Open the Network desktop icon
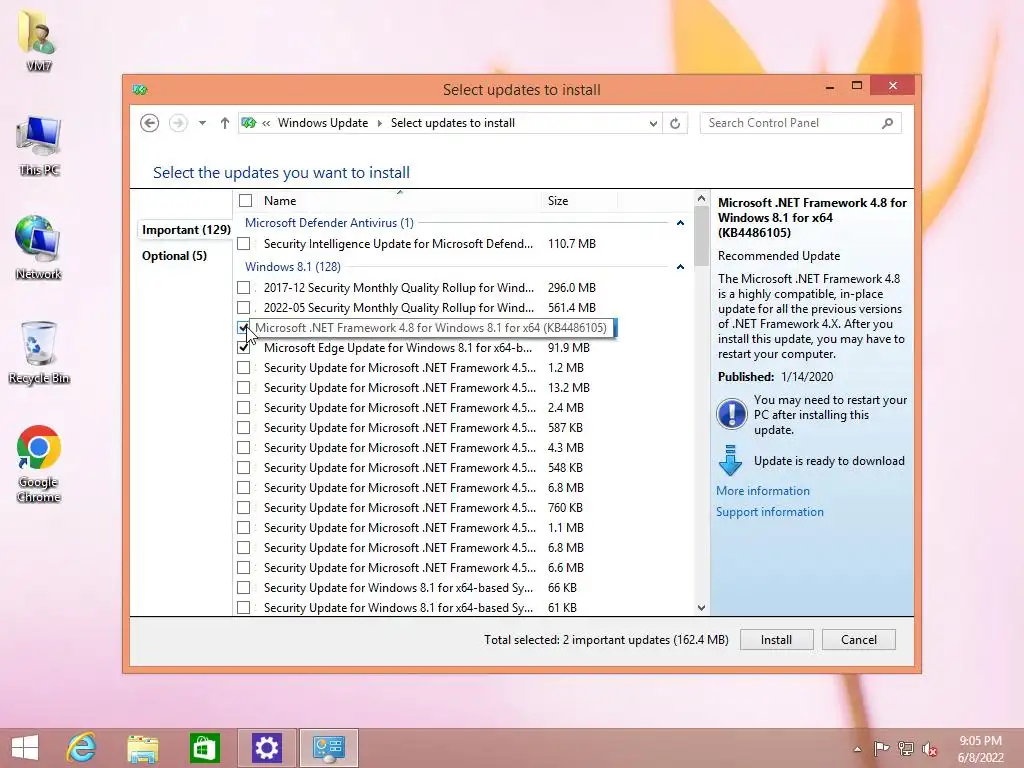 click(39, 248)
